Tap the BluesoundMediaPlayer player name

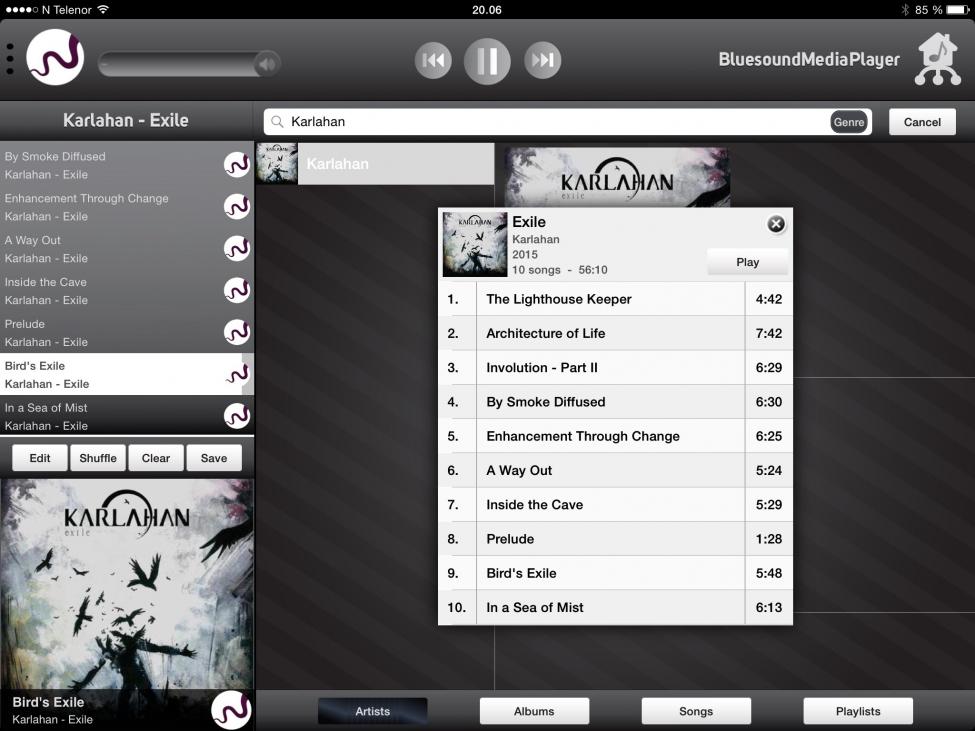(809, 60)
